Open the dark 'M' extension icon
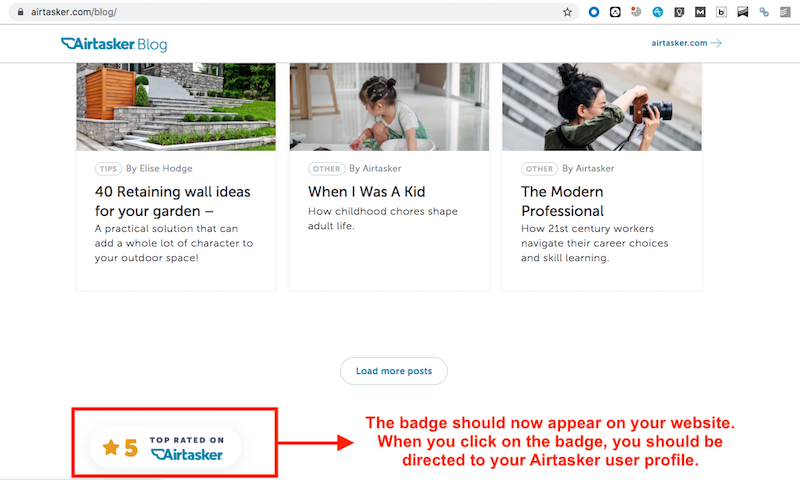This screenshot has height=480, width=800. pyautogui.click(x=700, y=12)
